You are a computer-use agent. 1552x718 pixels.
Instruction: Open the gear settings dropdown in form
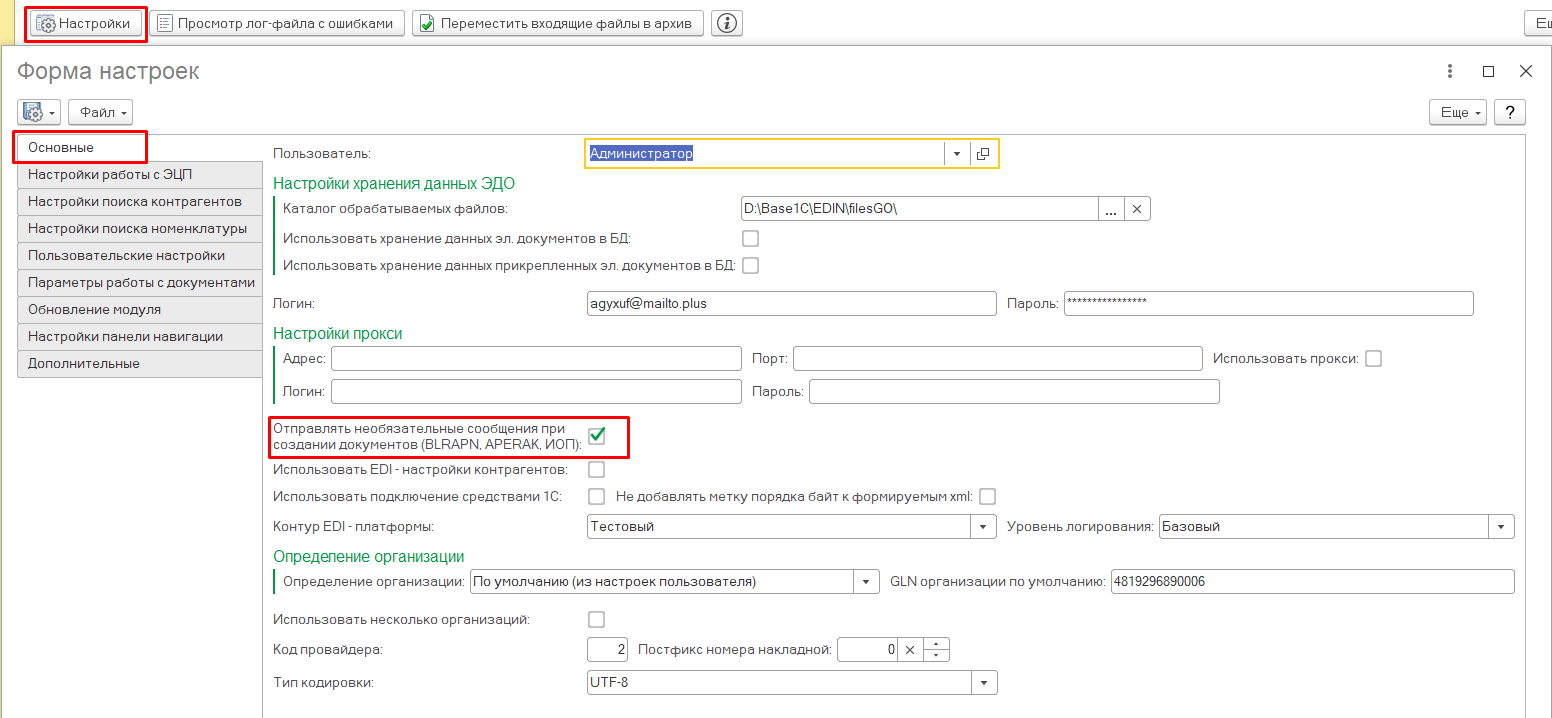coord(39,113)
